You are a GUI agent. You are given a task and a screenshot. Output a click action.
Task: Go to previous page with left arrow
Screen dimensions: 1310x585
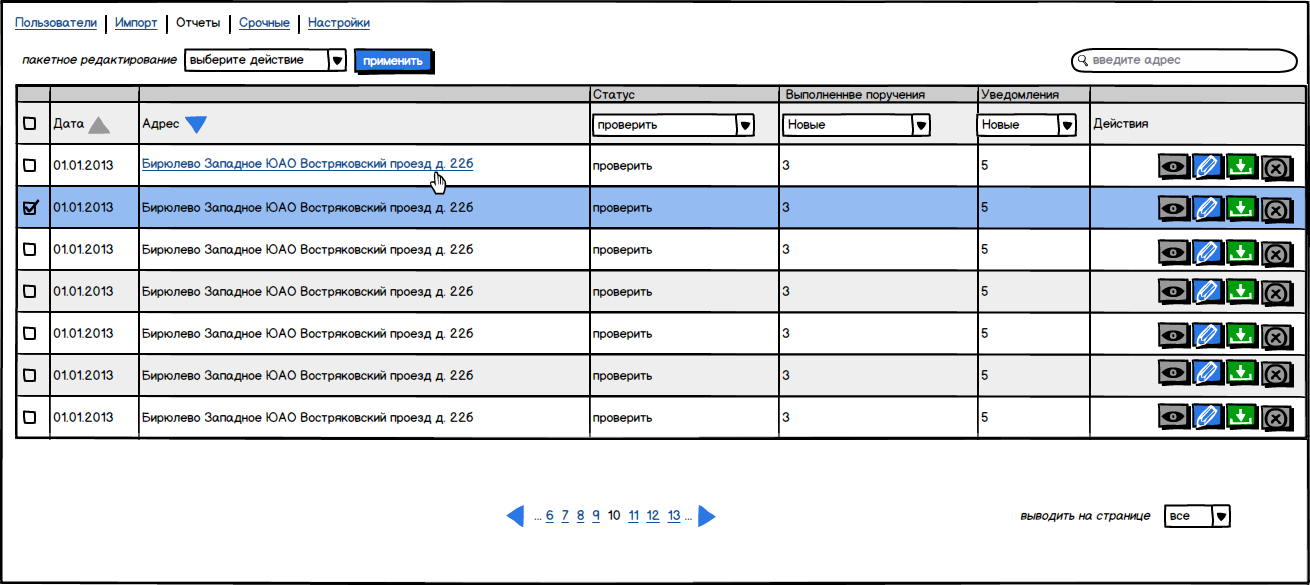point(515,516)
